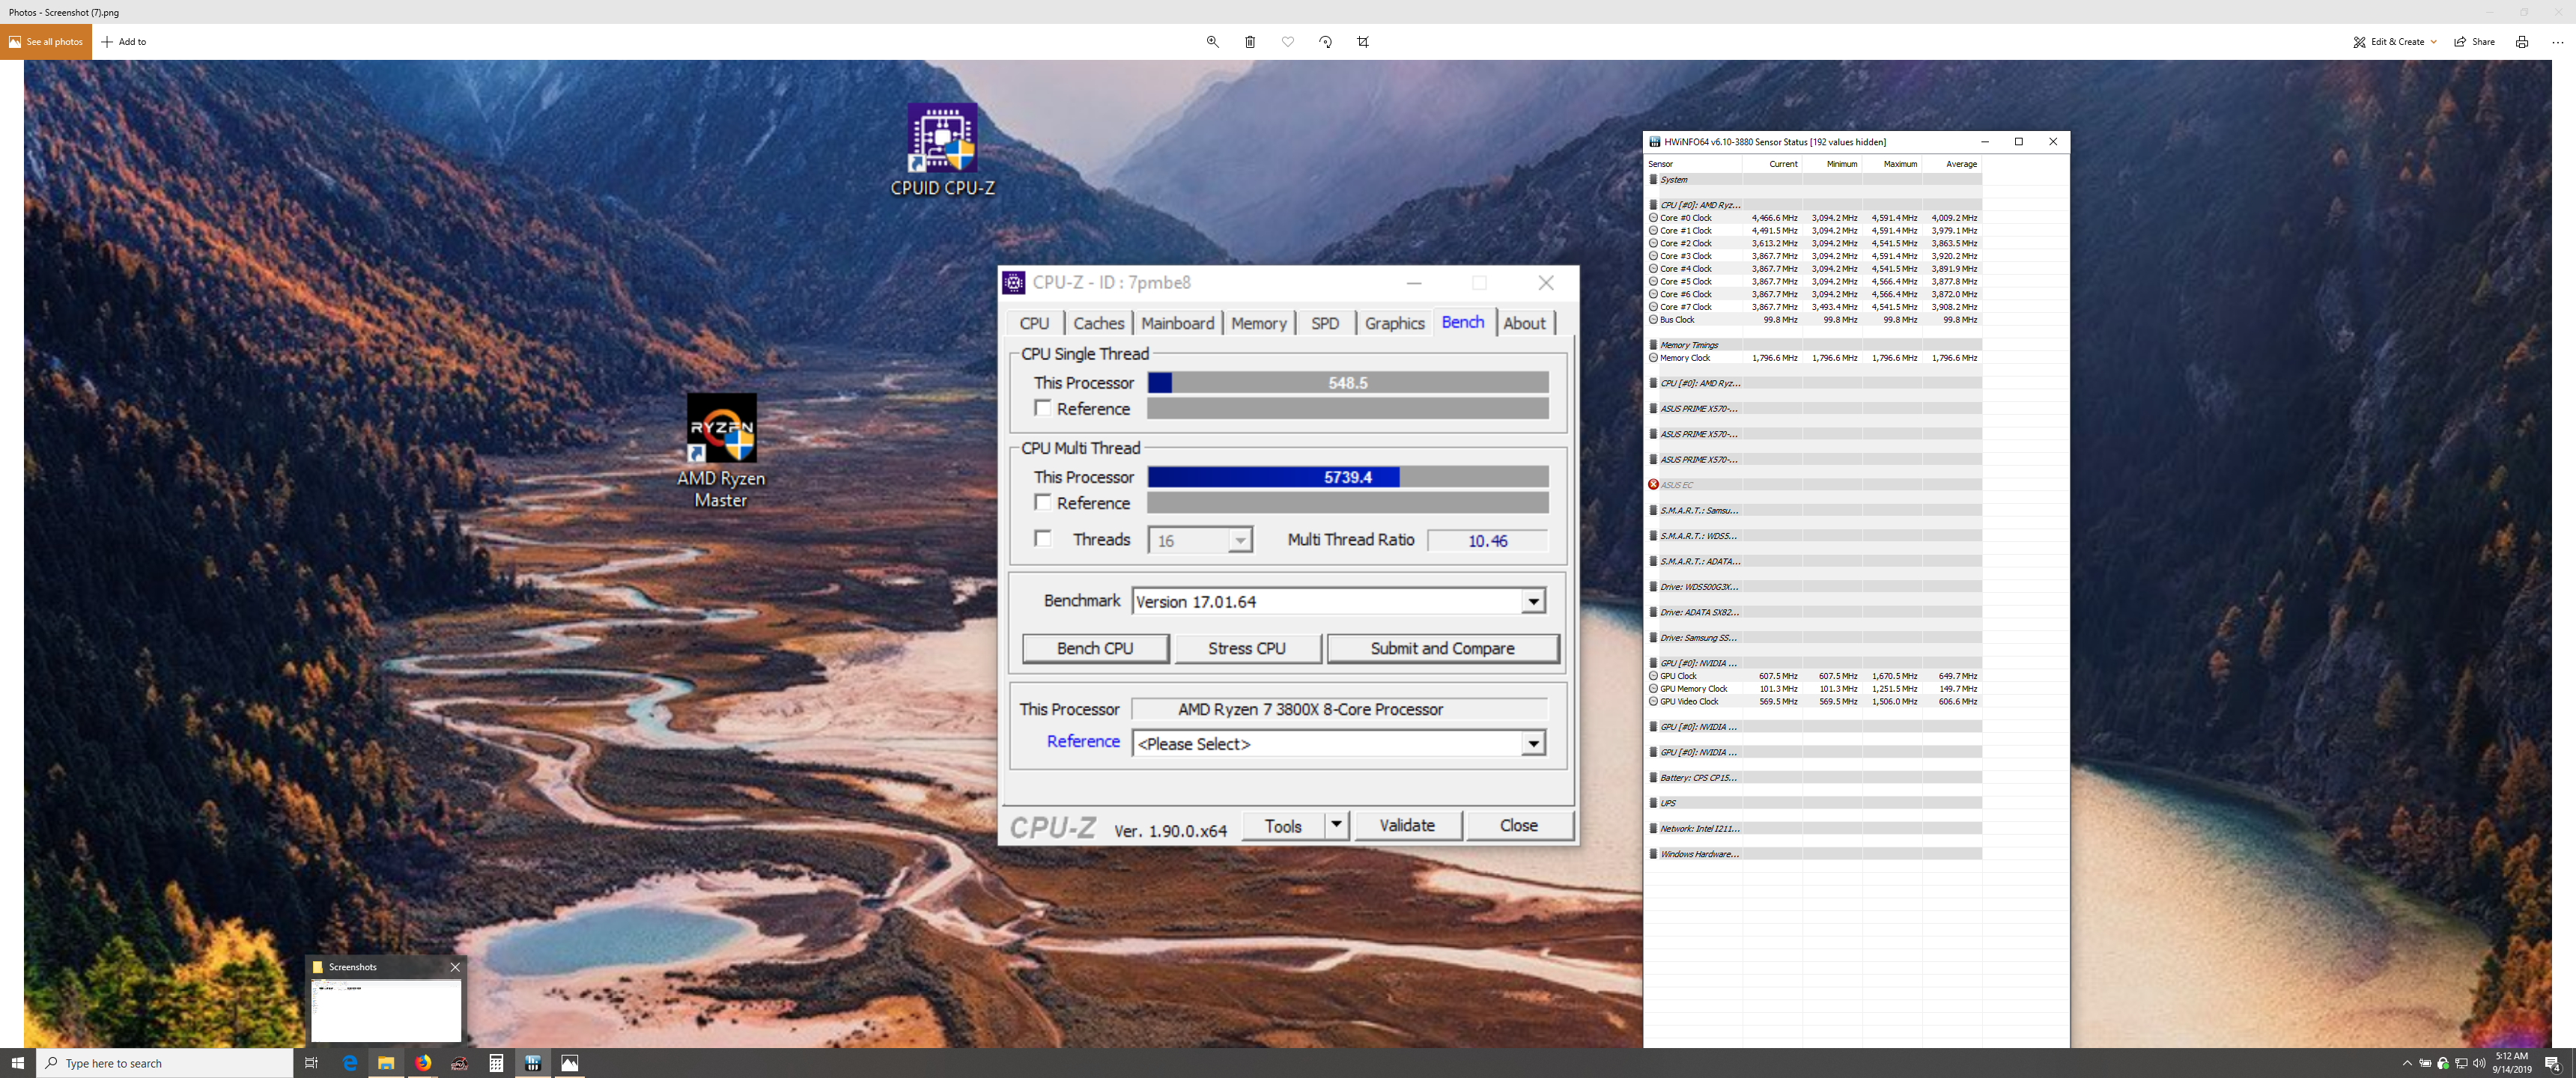Open the three-dot more options menu
The width and height of the screenshot is (2576, 1078).
click(2558, 42)
